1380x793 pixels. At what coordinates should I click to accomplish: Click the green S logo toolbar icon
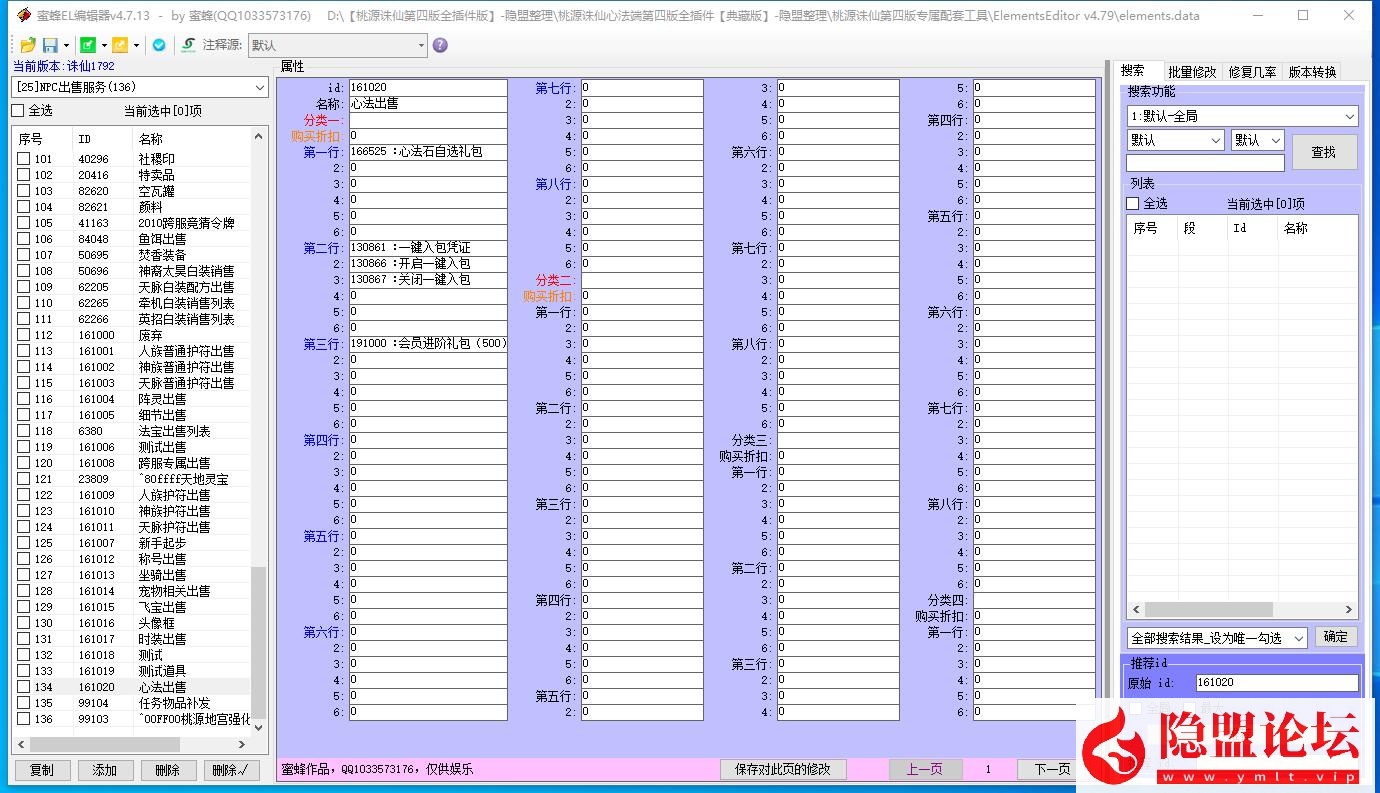[x=188, y=45]
